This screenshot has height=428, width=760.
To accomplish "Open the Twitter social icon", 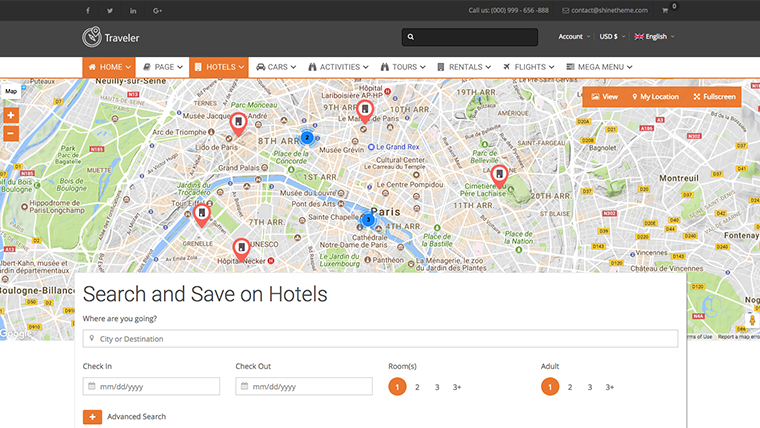I will tap(110, 11).
